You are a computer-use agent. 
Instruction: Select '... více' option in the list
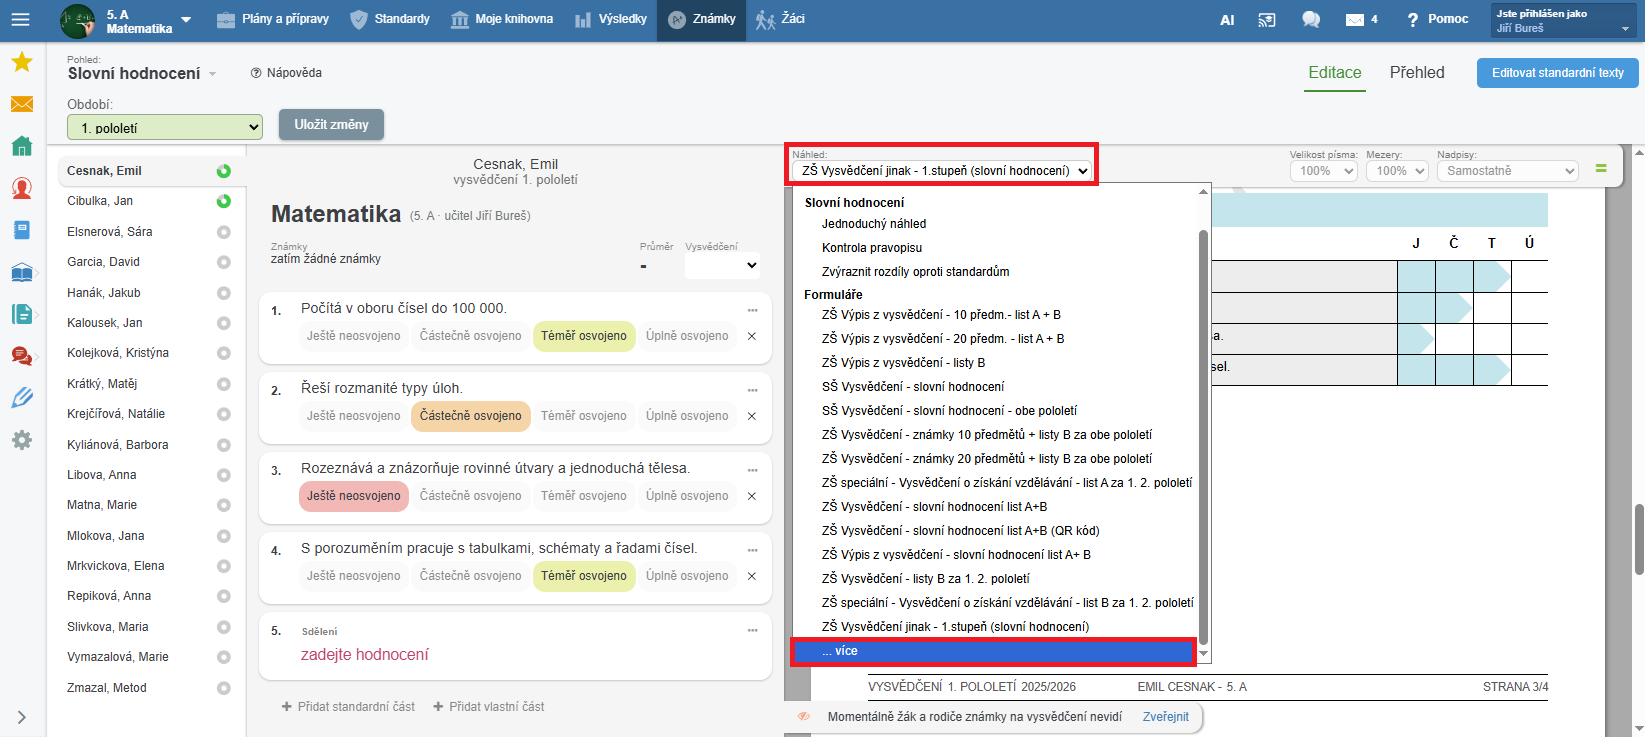coord(993,651)
